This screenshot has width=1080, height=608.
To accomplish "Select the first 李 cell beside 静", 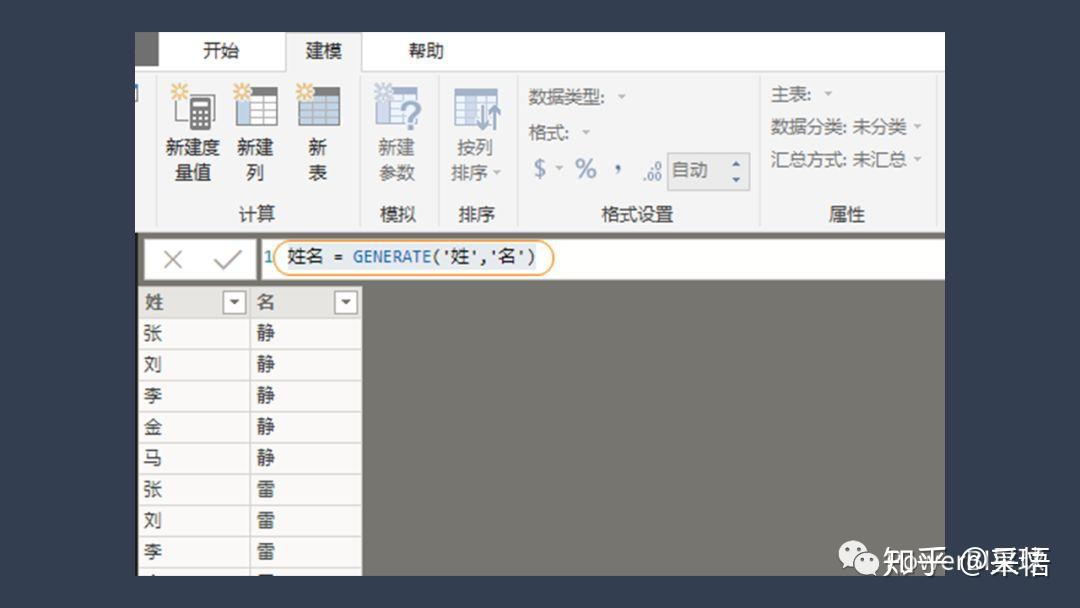I will (x=194, y=395).
